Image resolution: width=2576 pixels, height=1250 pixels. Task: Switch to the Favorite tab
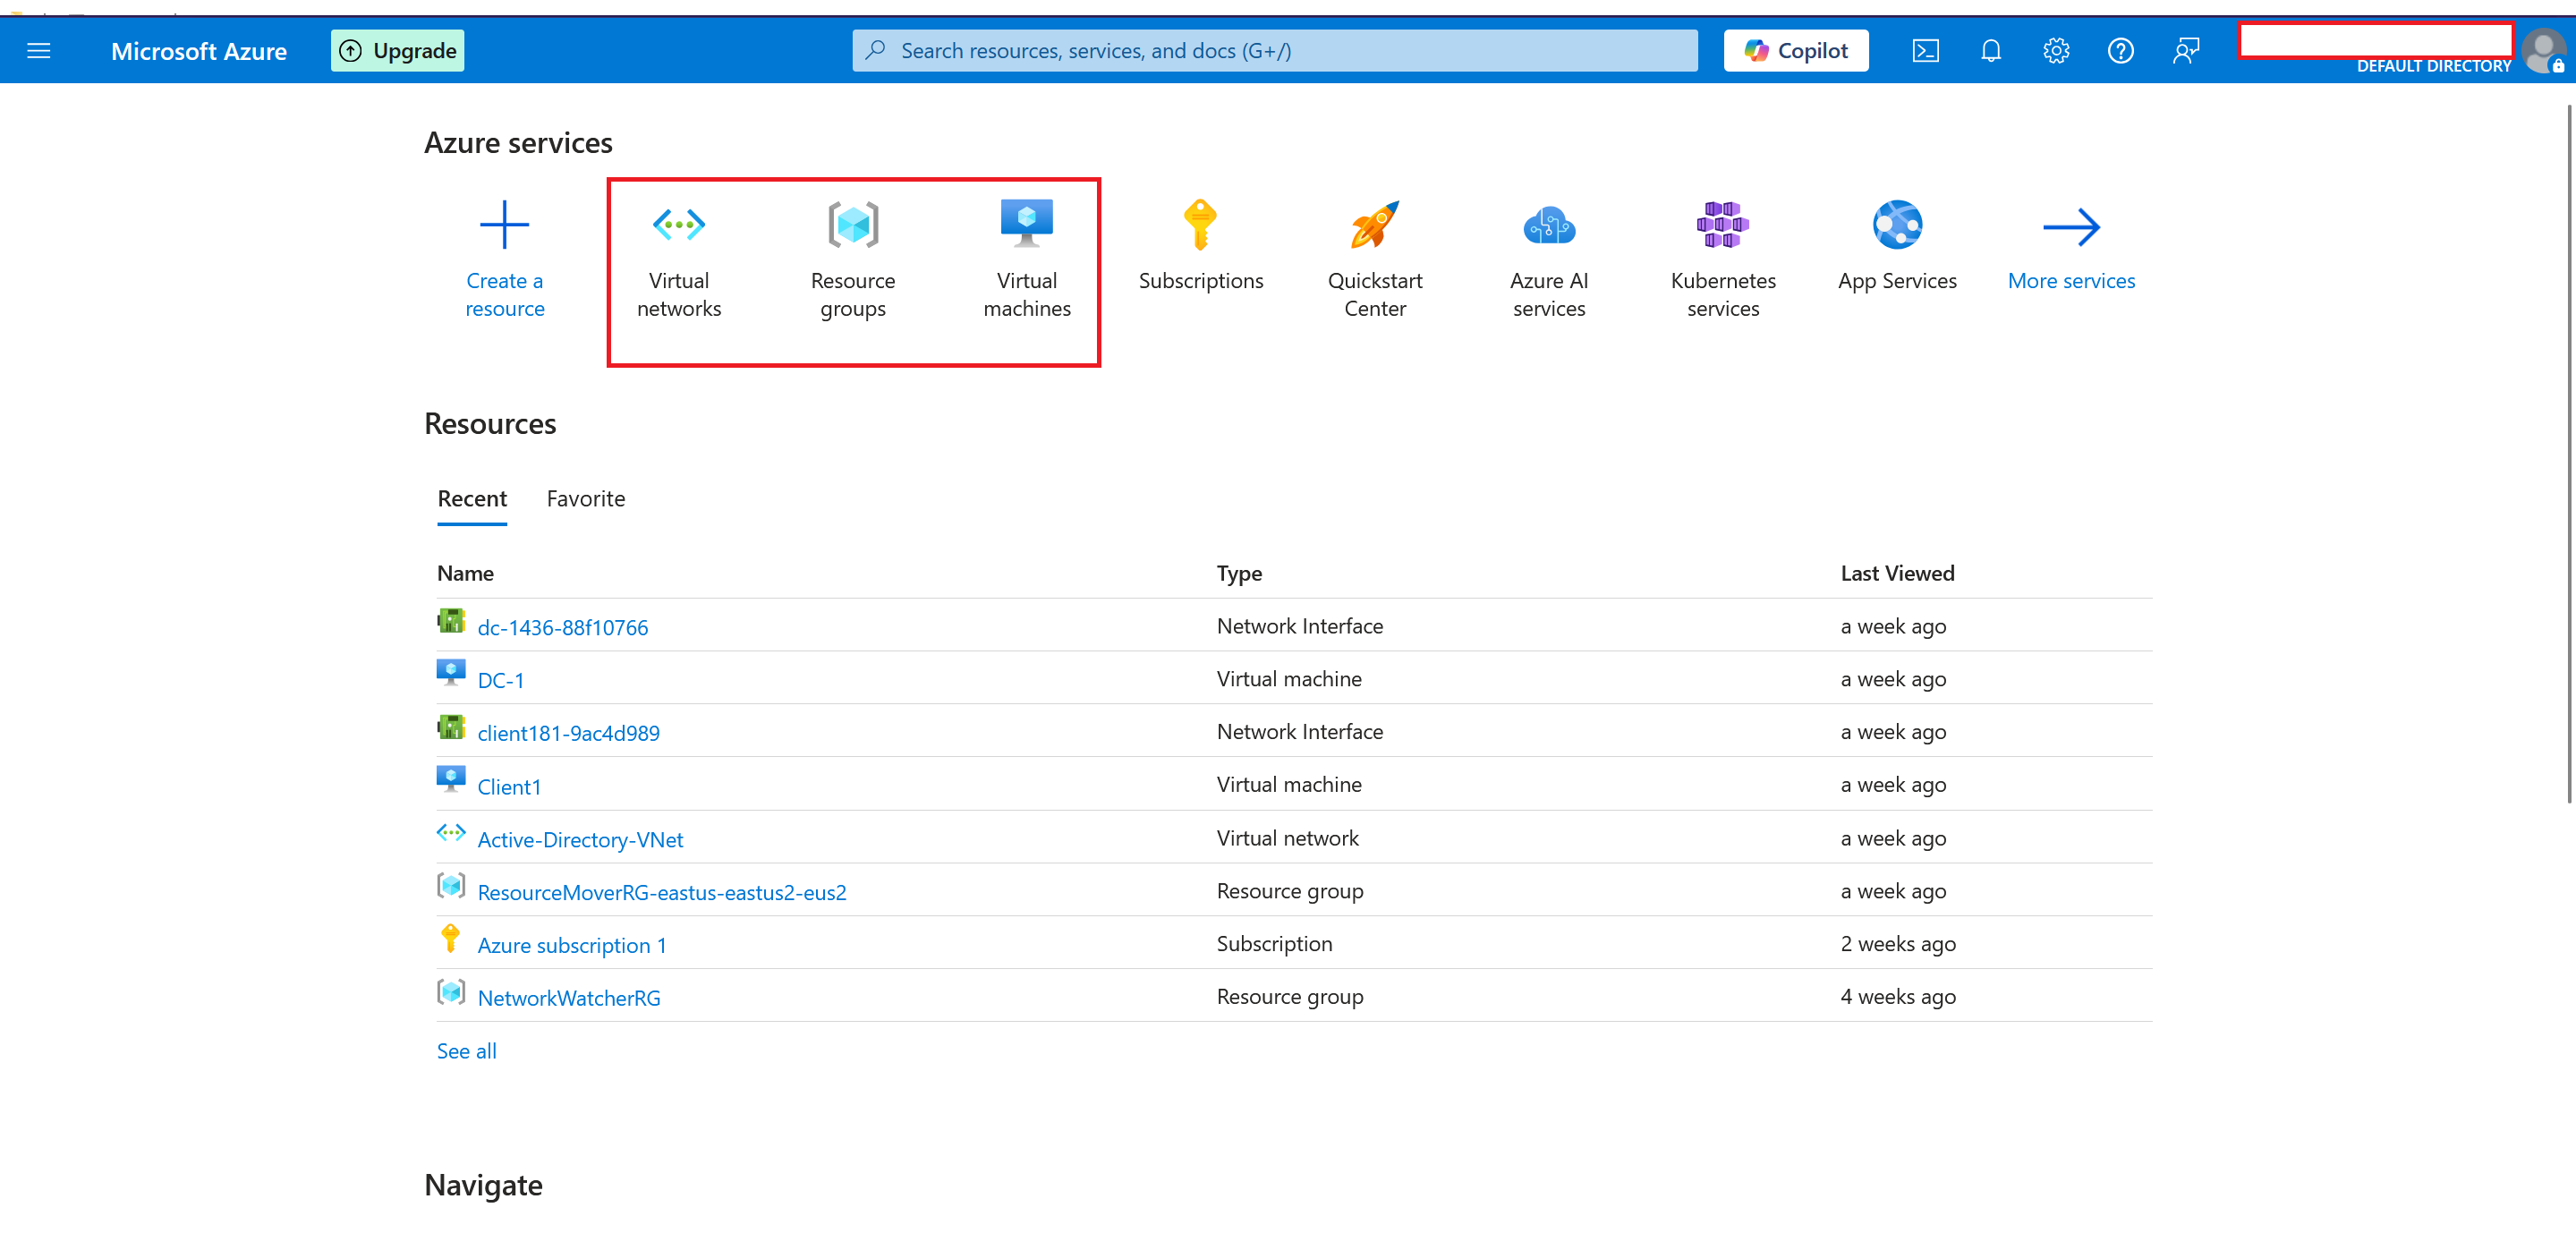click(x=585, y=499)
